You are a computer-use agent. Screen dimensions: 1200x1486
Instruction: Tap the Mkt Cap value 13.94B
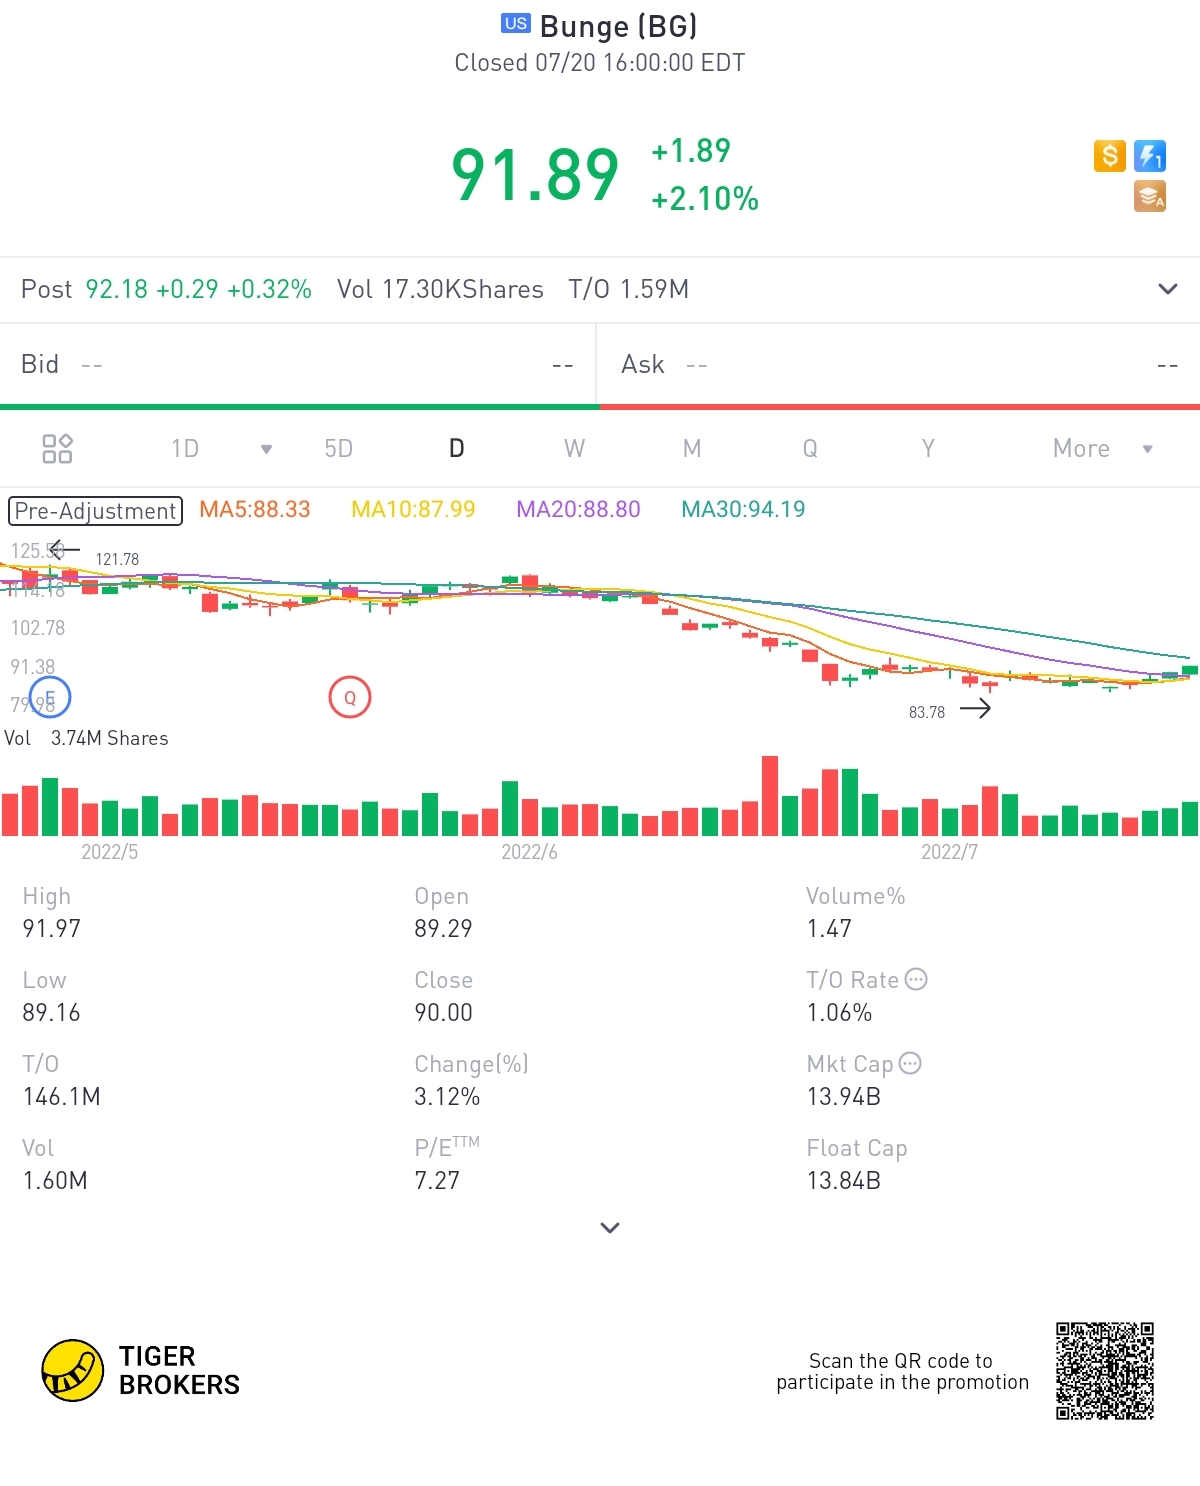point(844,1096)
